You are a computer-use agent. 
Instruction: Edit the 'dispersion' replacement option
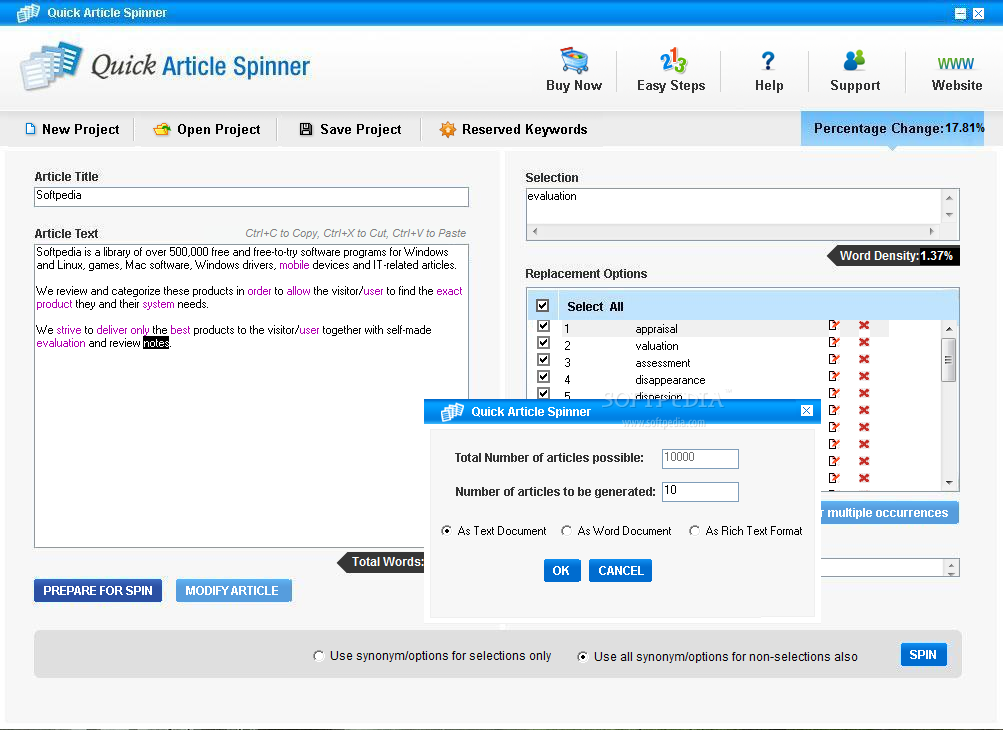point(833,393)
